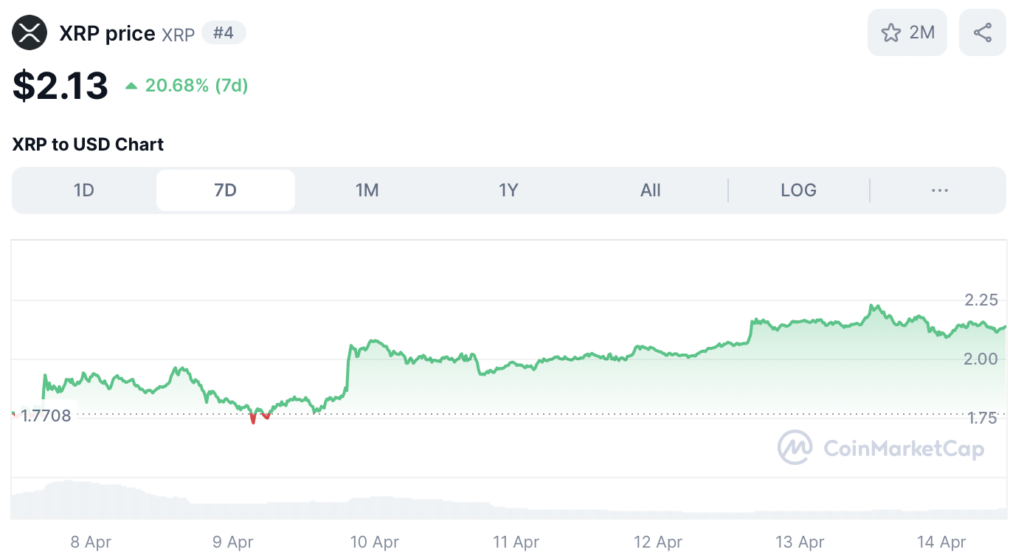This screenshot has width=1024, height=555.
Task: Add XRP to watchlist with star button
Action: tap(907, 33)
